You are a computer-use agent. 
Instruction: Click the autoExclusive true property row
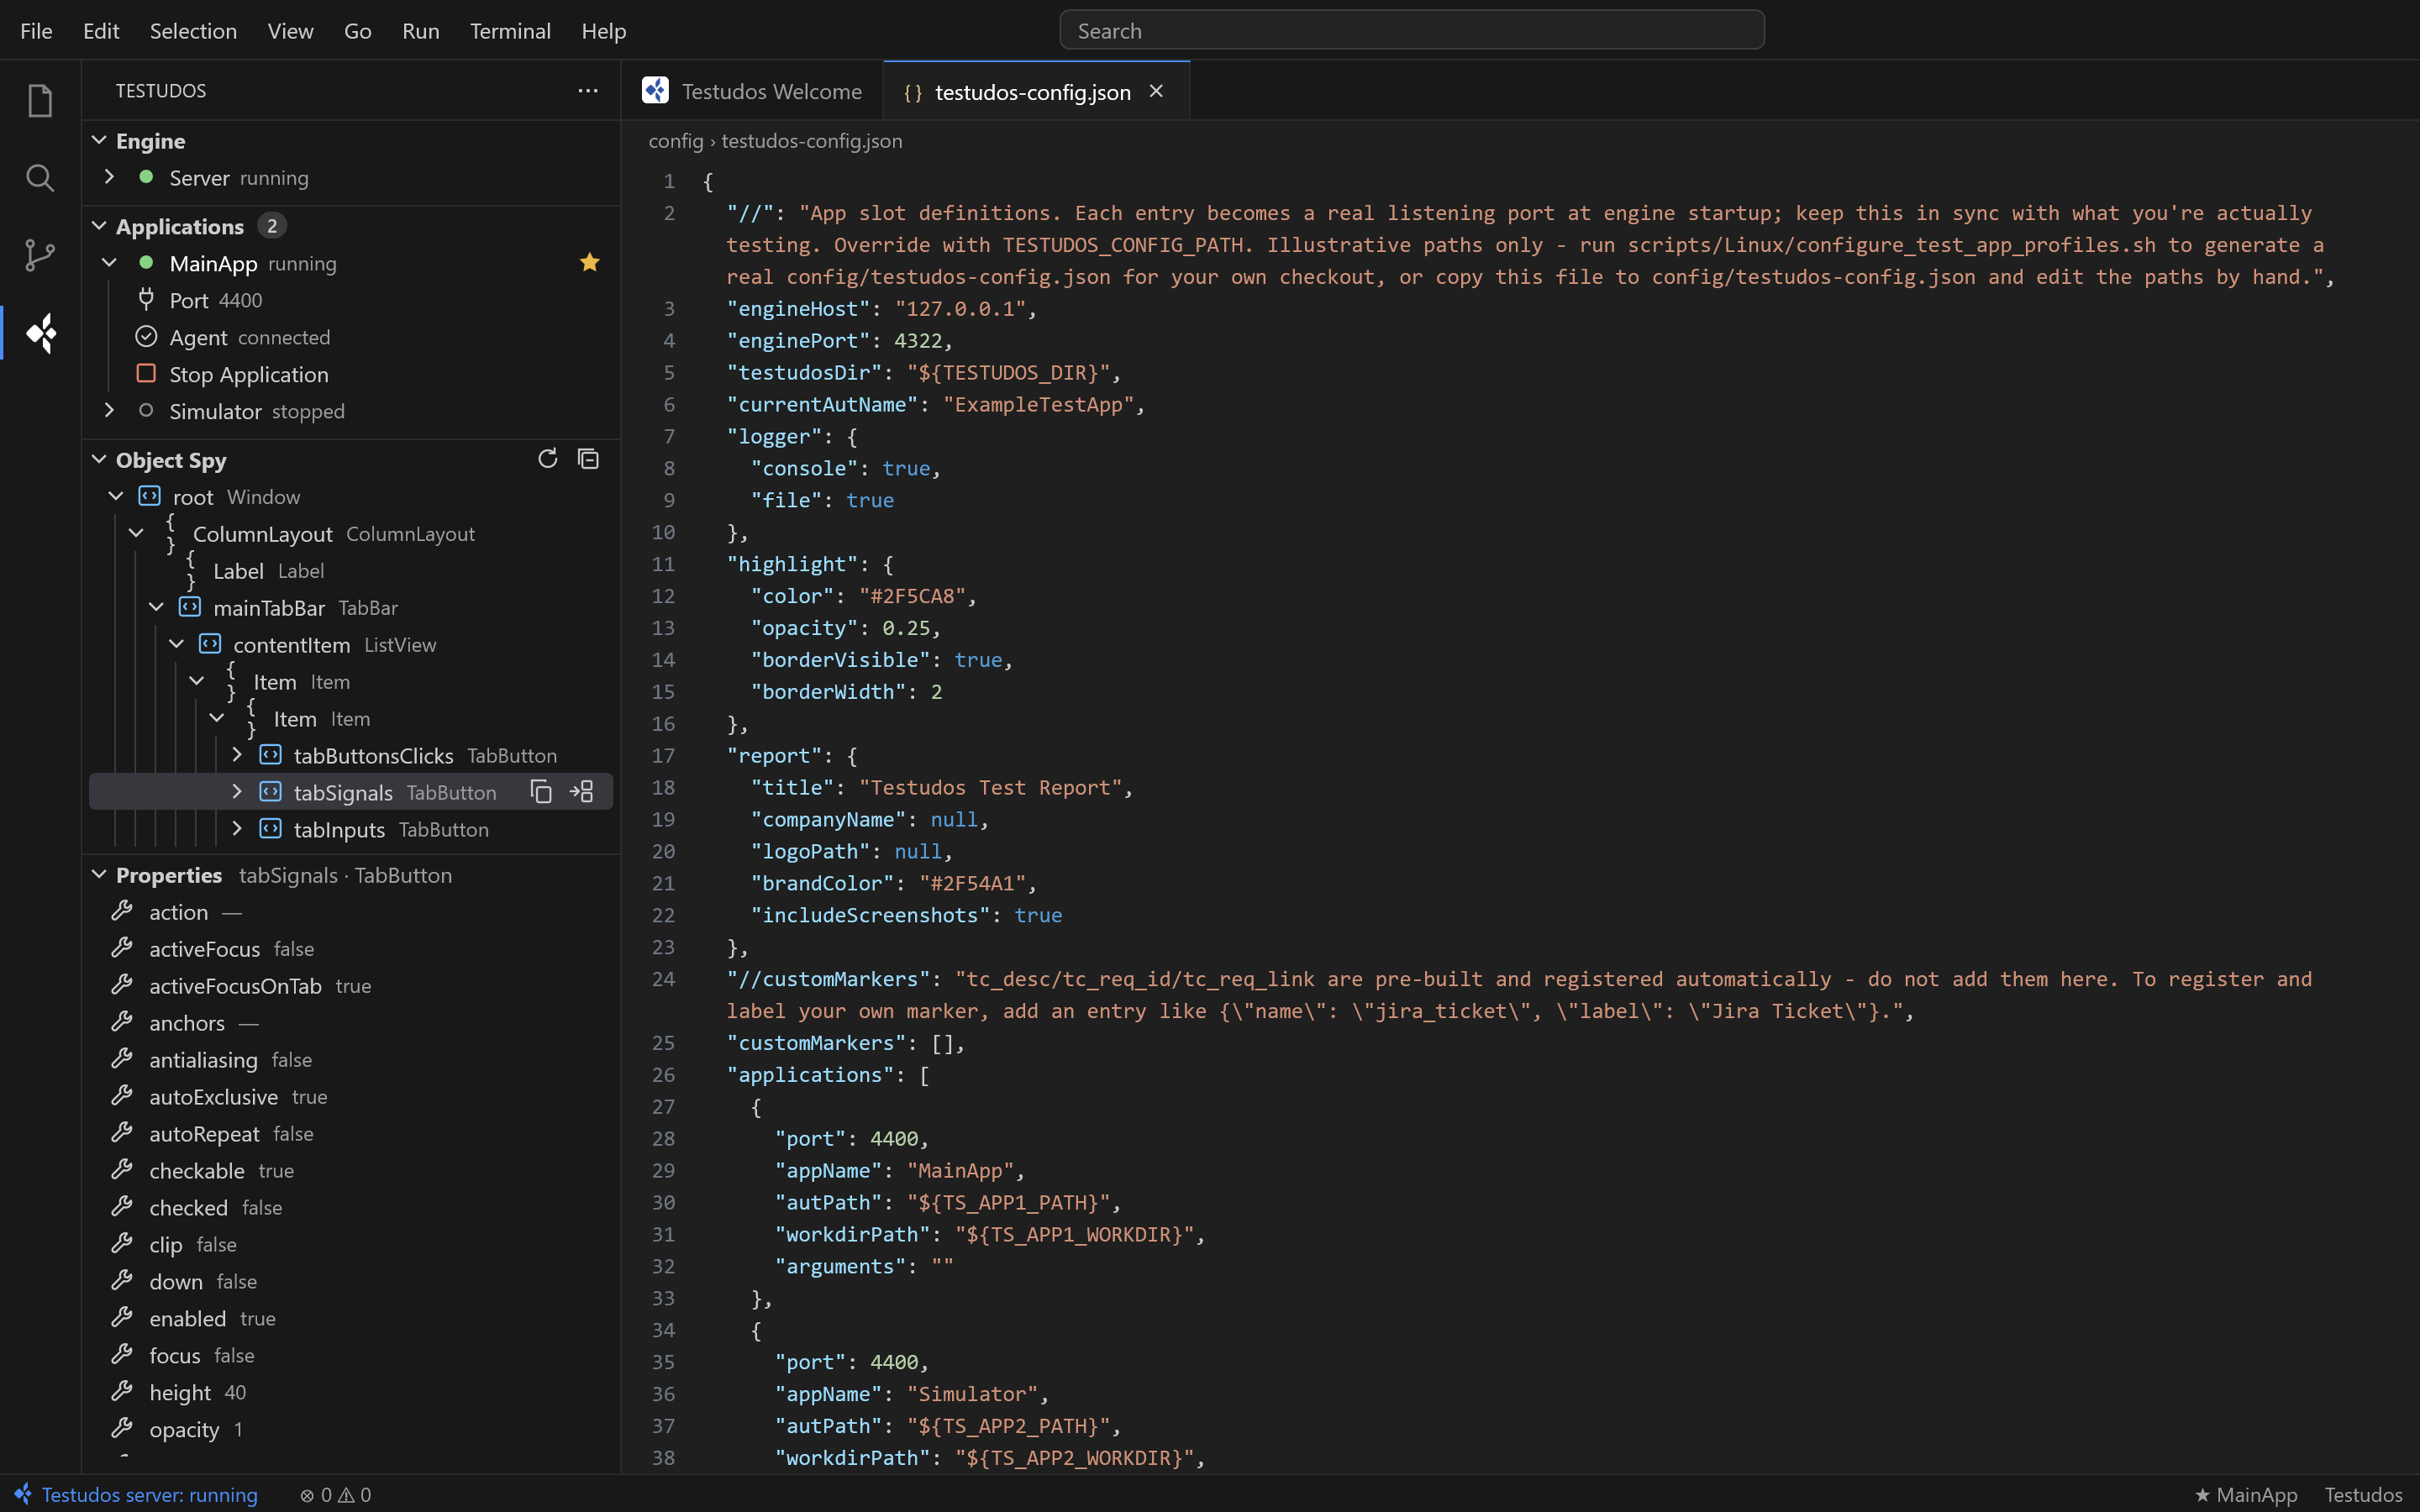(351, 1097)
